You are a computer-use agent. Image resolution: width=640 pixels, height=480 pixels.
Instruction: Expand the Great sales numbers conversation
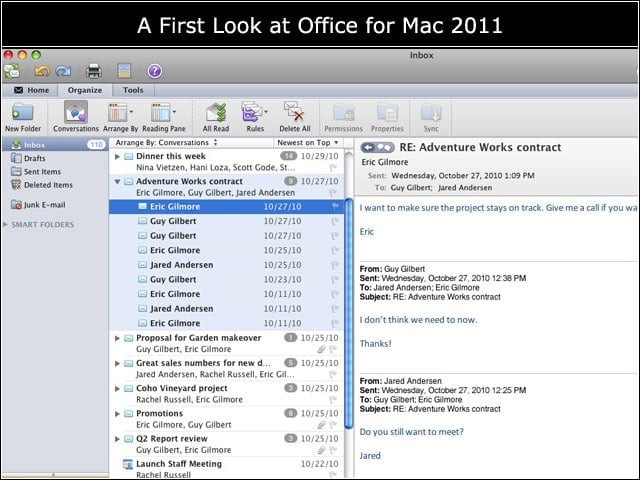[x=117, y=363]
